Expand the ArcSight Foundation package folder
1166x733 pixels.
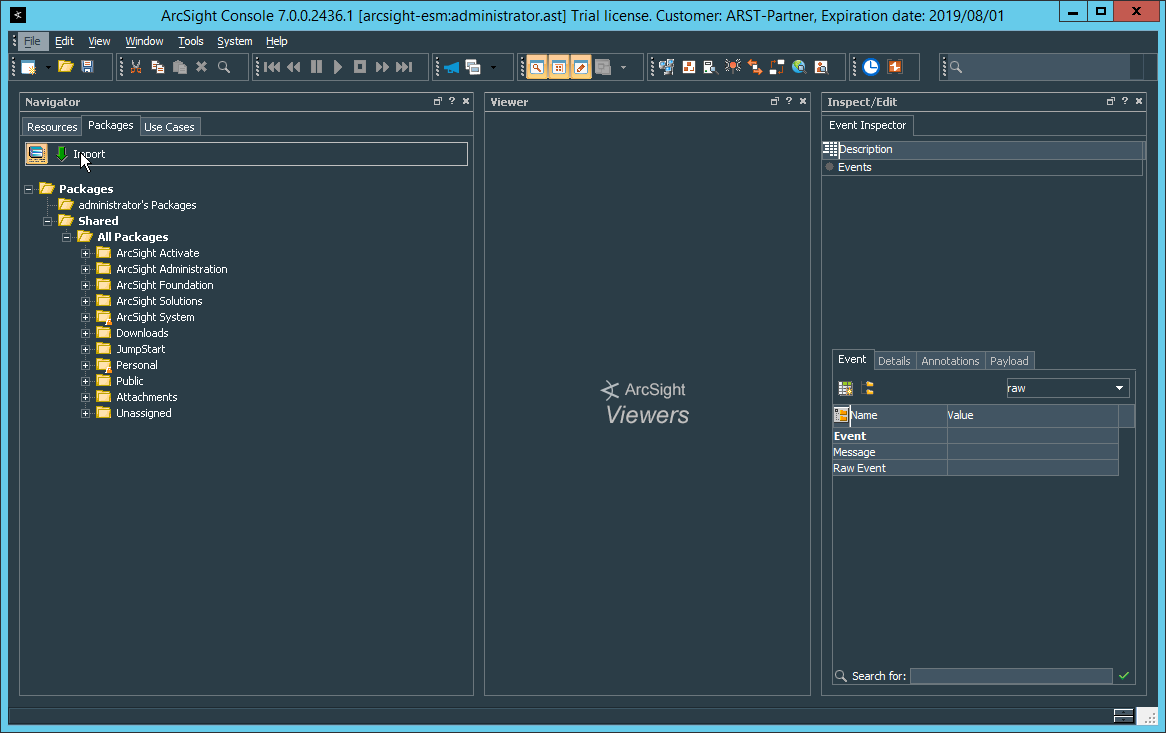[x=86, y=285]
